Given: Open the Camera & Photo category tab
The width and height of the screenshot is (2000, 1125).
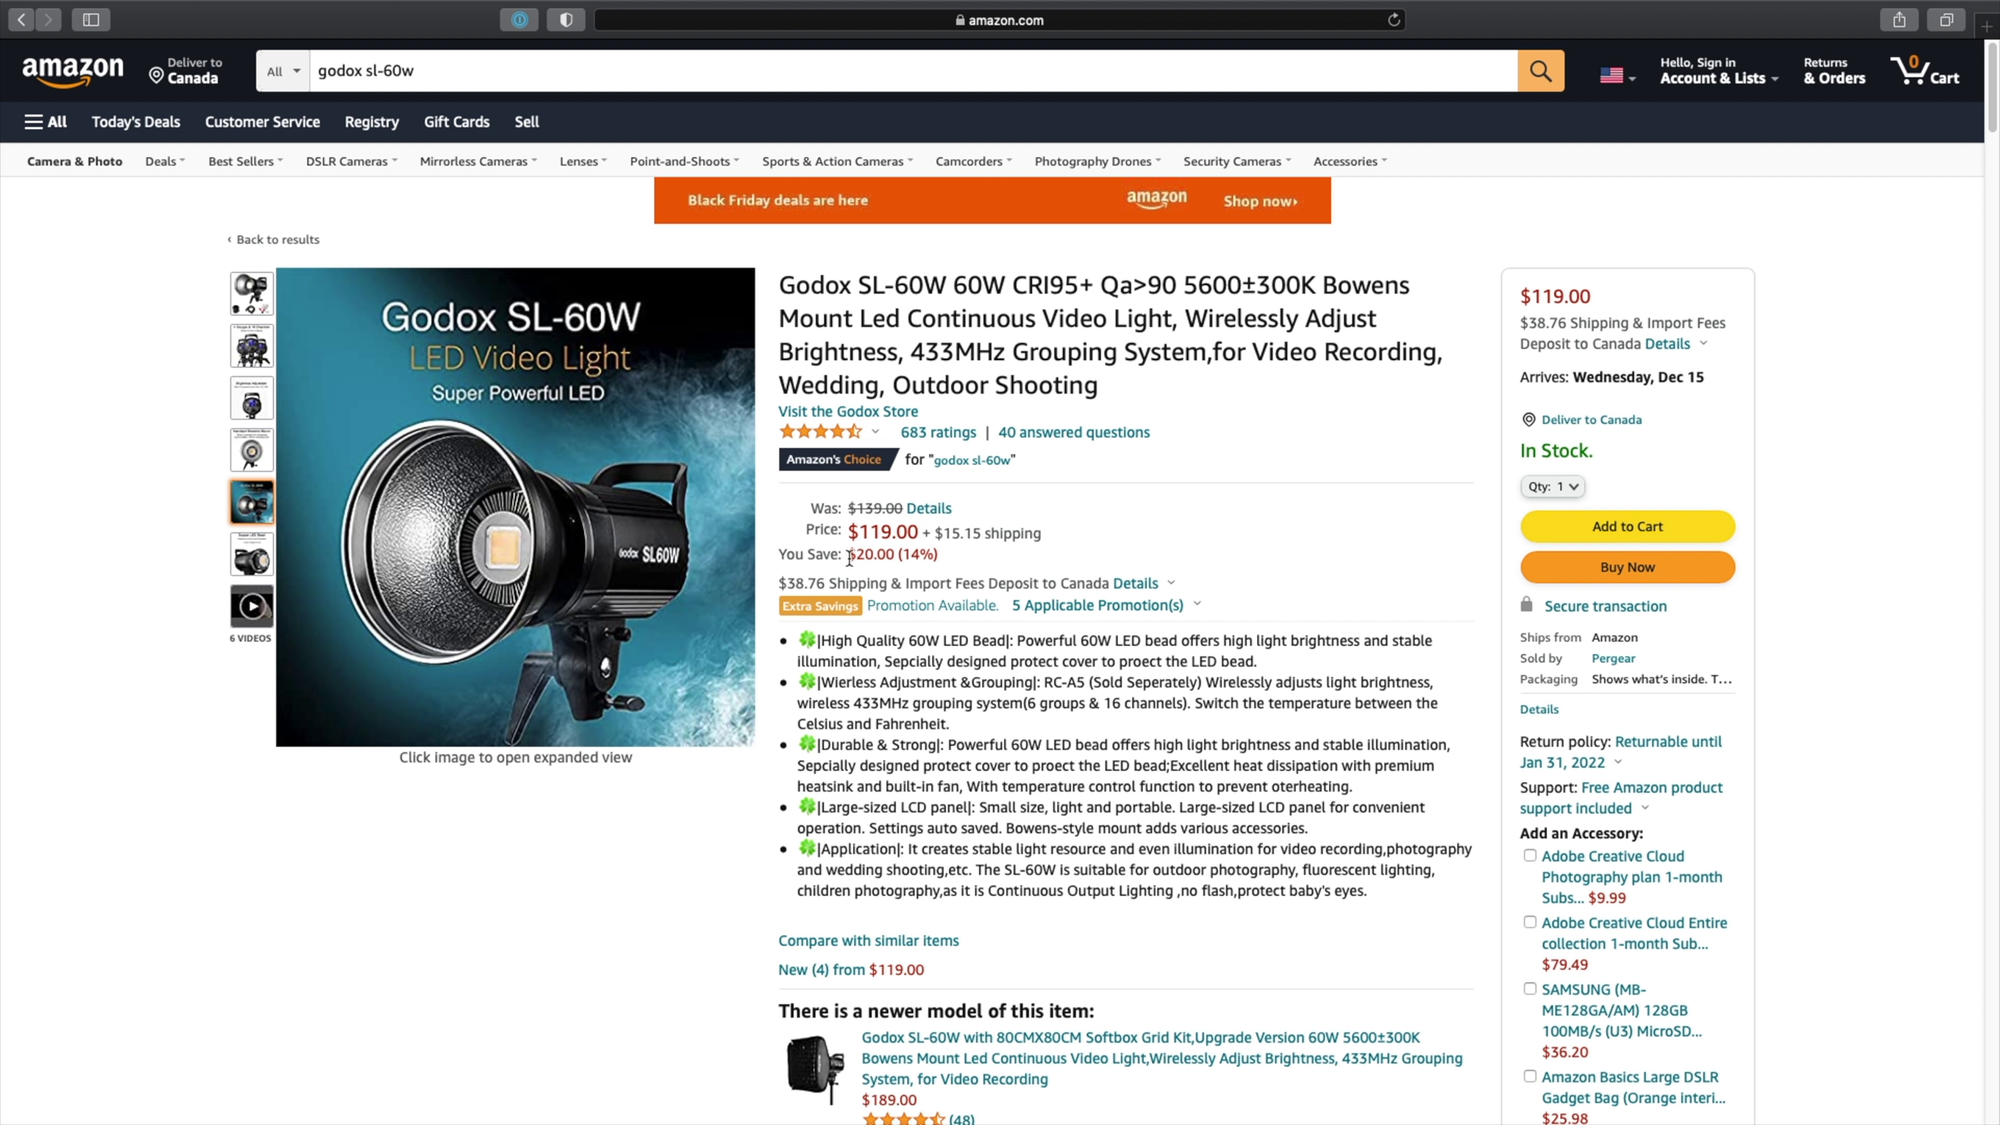Looking at the screenshot, I should coord(74,161).
